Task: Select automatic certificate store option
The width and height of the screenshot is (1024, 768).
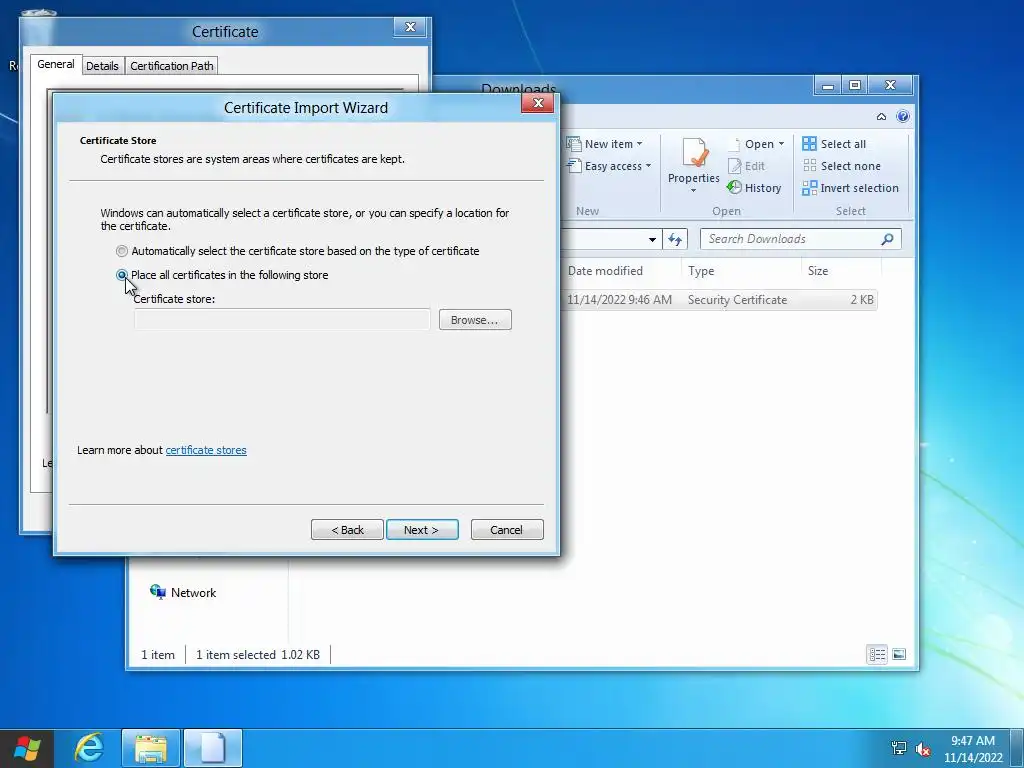Action: click(121, 251)
